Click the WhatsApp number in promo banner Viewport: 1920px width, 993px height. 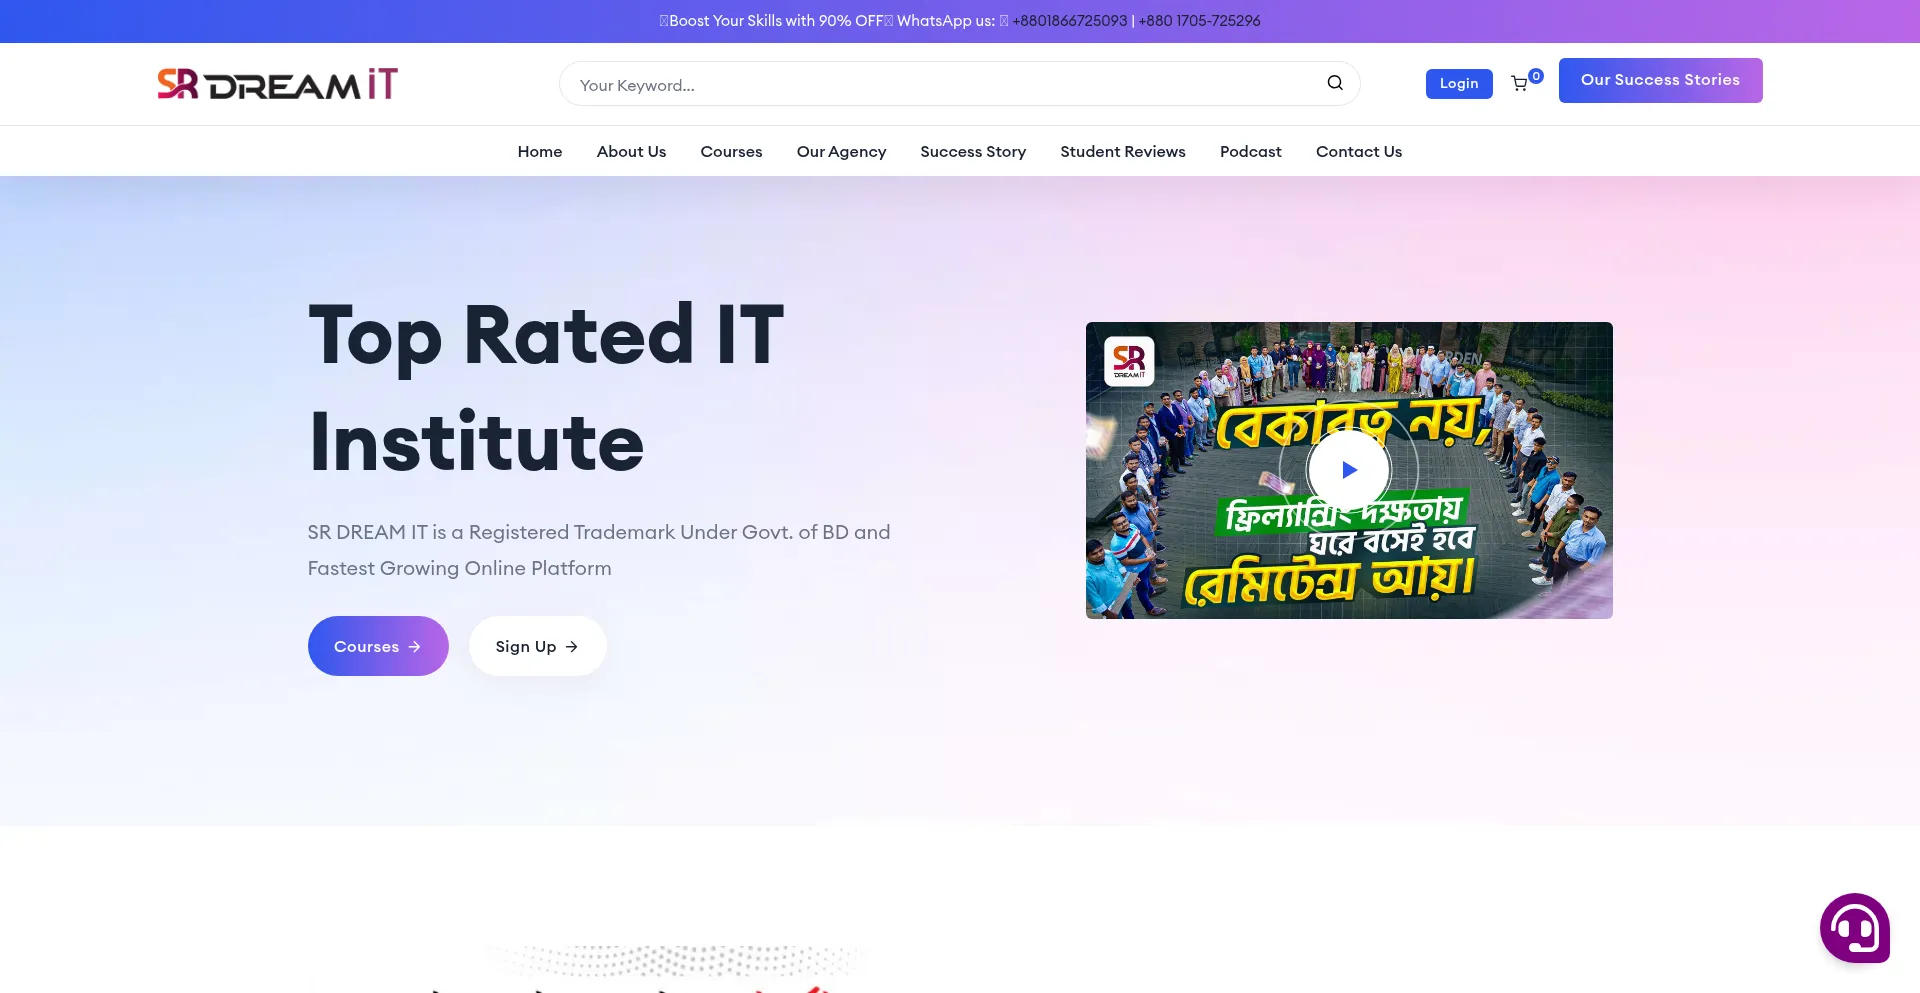tap(1069, 21)
